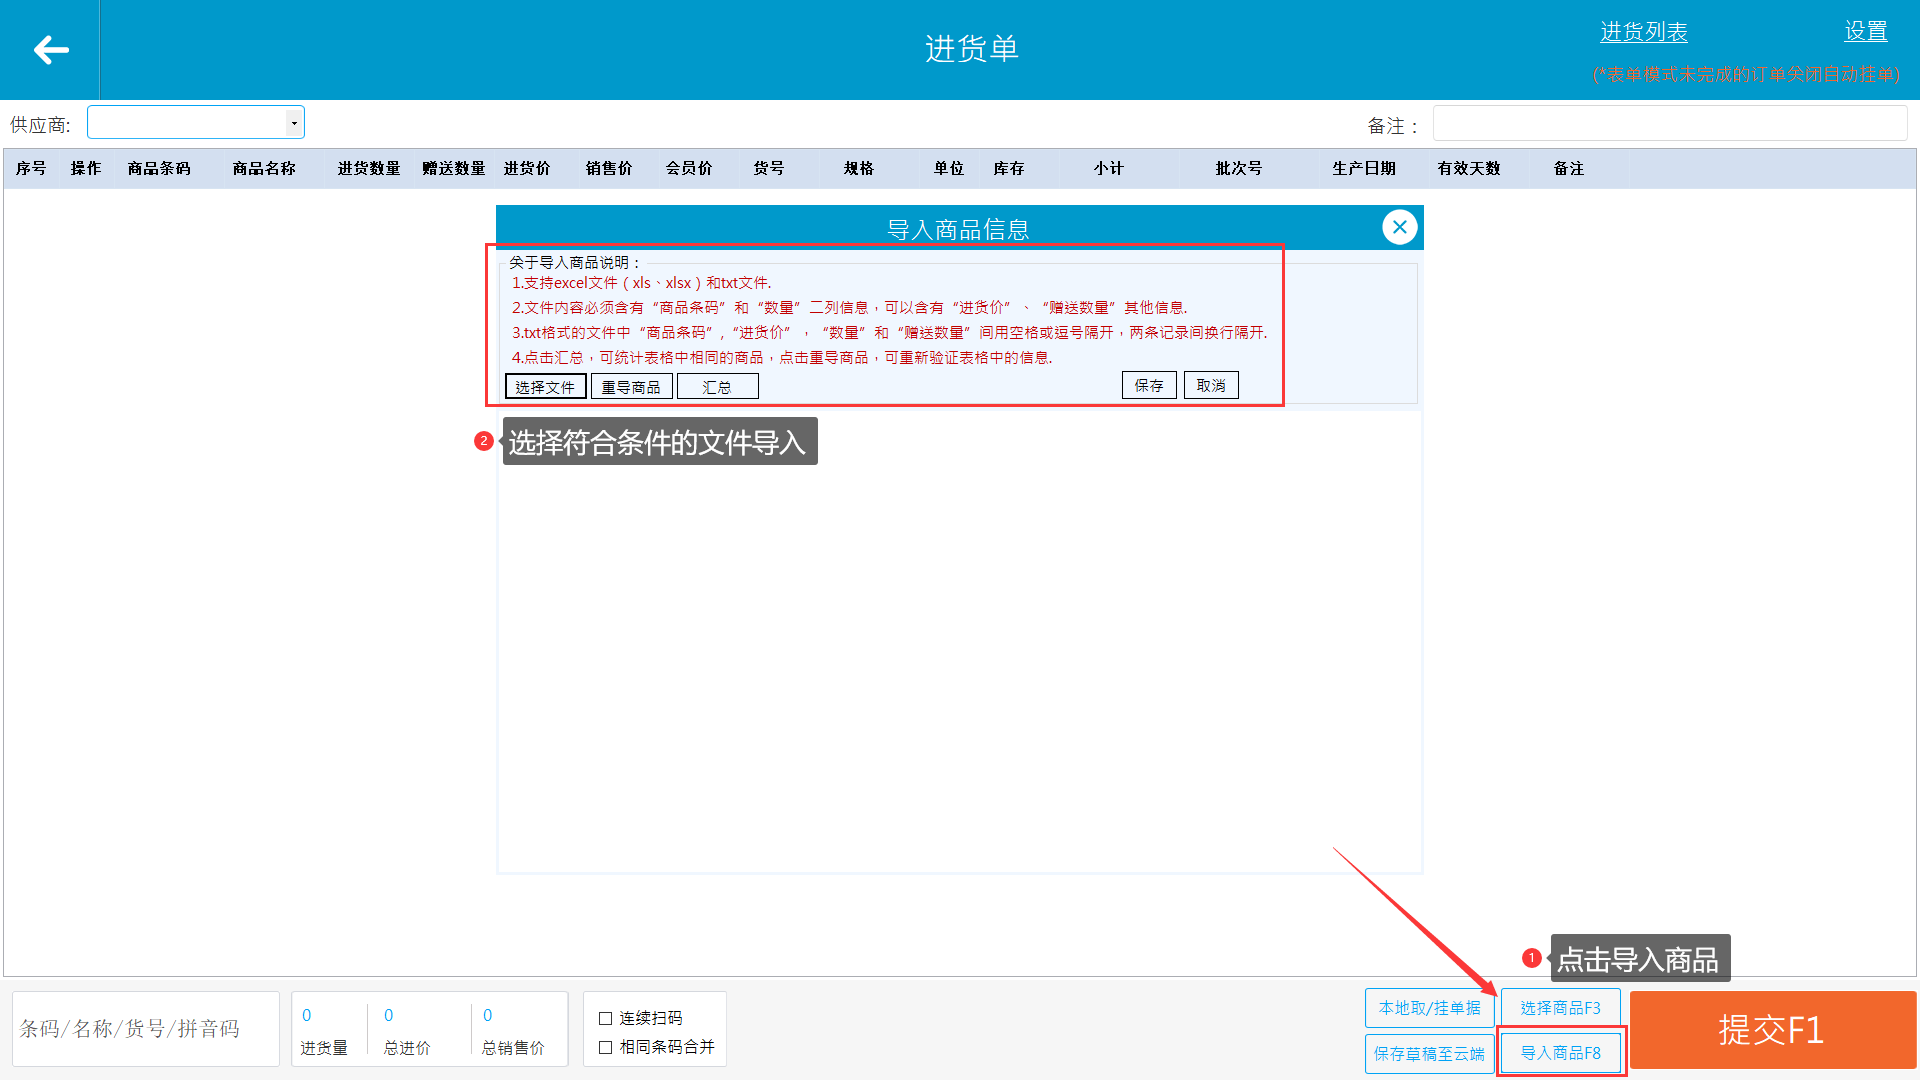Save the imported products with 保存
The height and width of the screenshot is (1080, 1920).
[1149, 385]
